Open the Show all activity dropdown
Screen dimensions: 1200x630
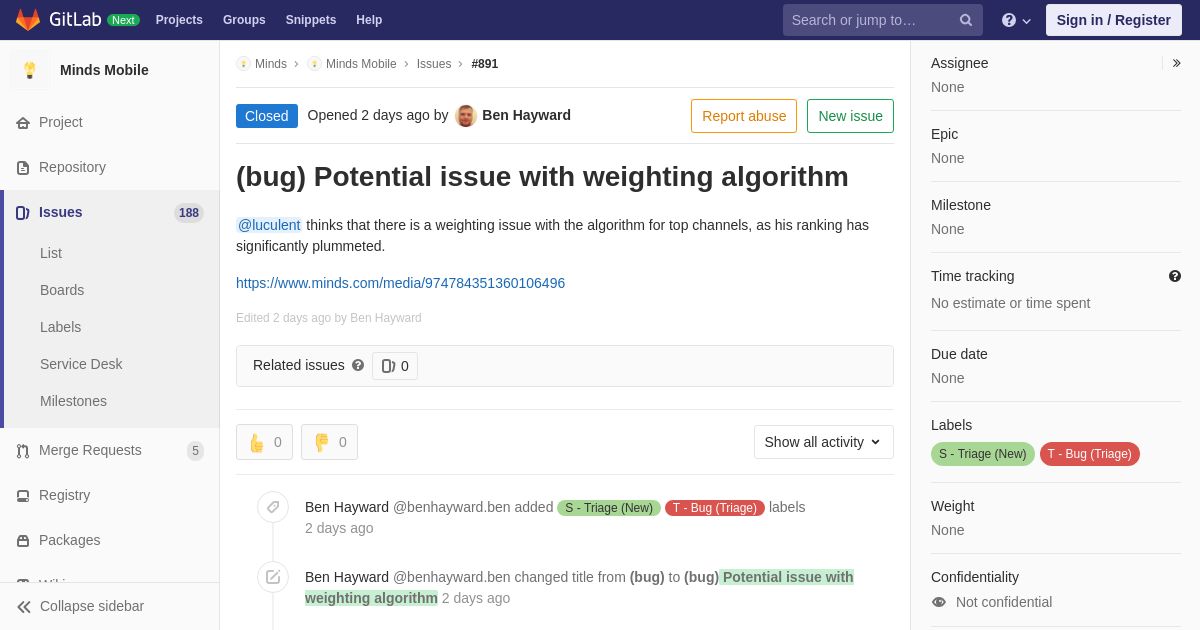(x=824, y=442)
